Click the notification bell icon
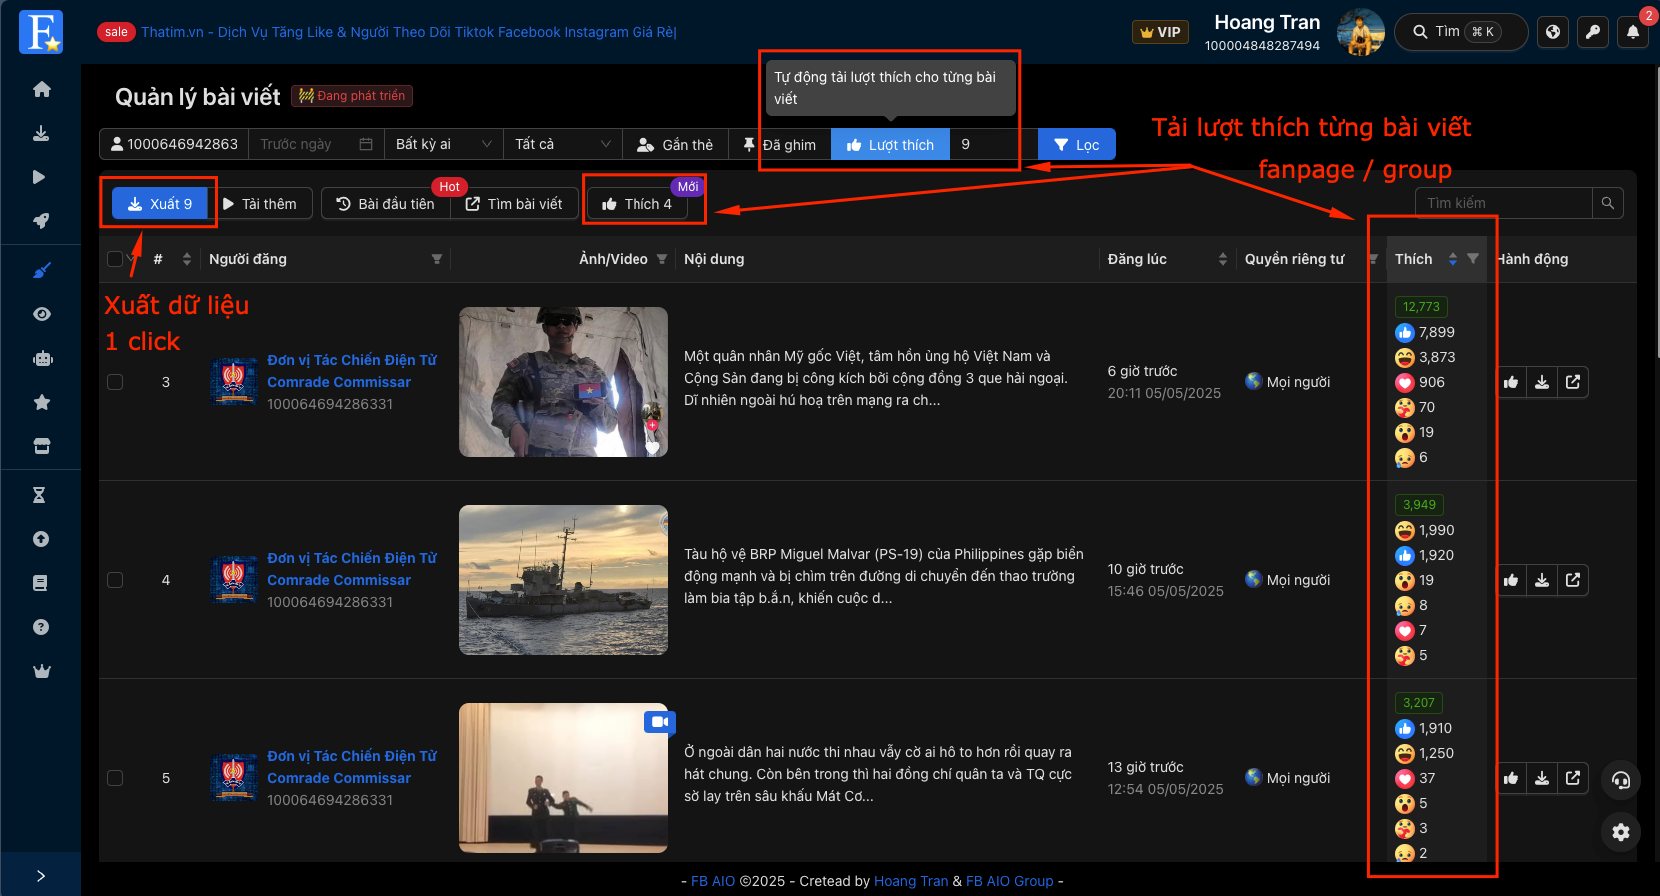The width and height of the screenshot is (1660, 896). tap(1632, 32)
